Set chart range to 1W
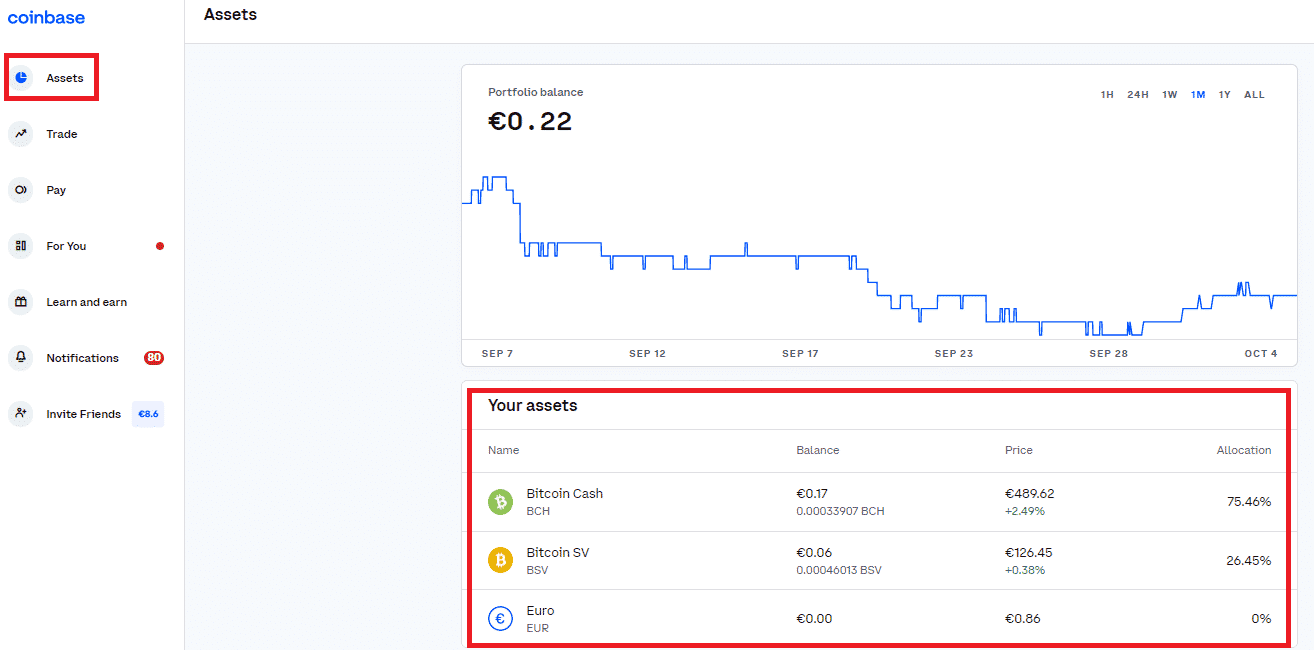This screenshot has height=650, width=1315. pyautogui.click(x=1169, y=95)
